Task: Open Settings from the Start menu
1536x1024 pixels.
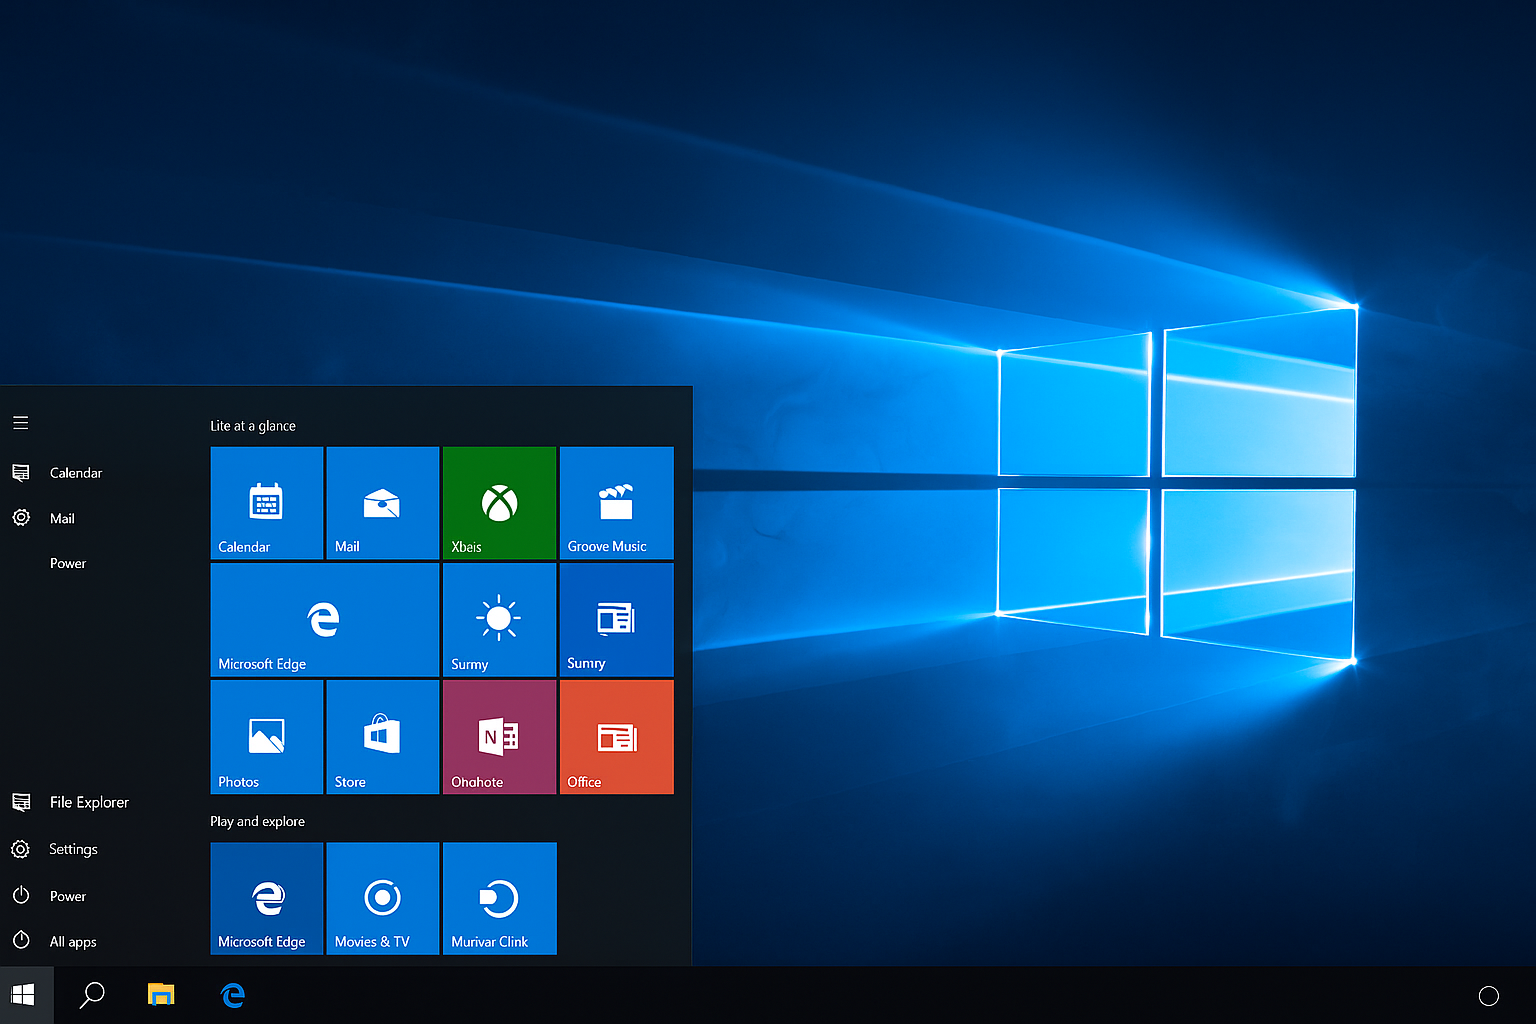Action: point(55,849)
